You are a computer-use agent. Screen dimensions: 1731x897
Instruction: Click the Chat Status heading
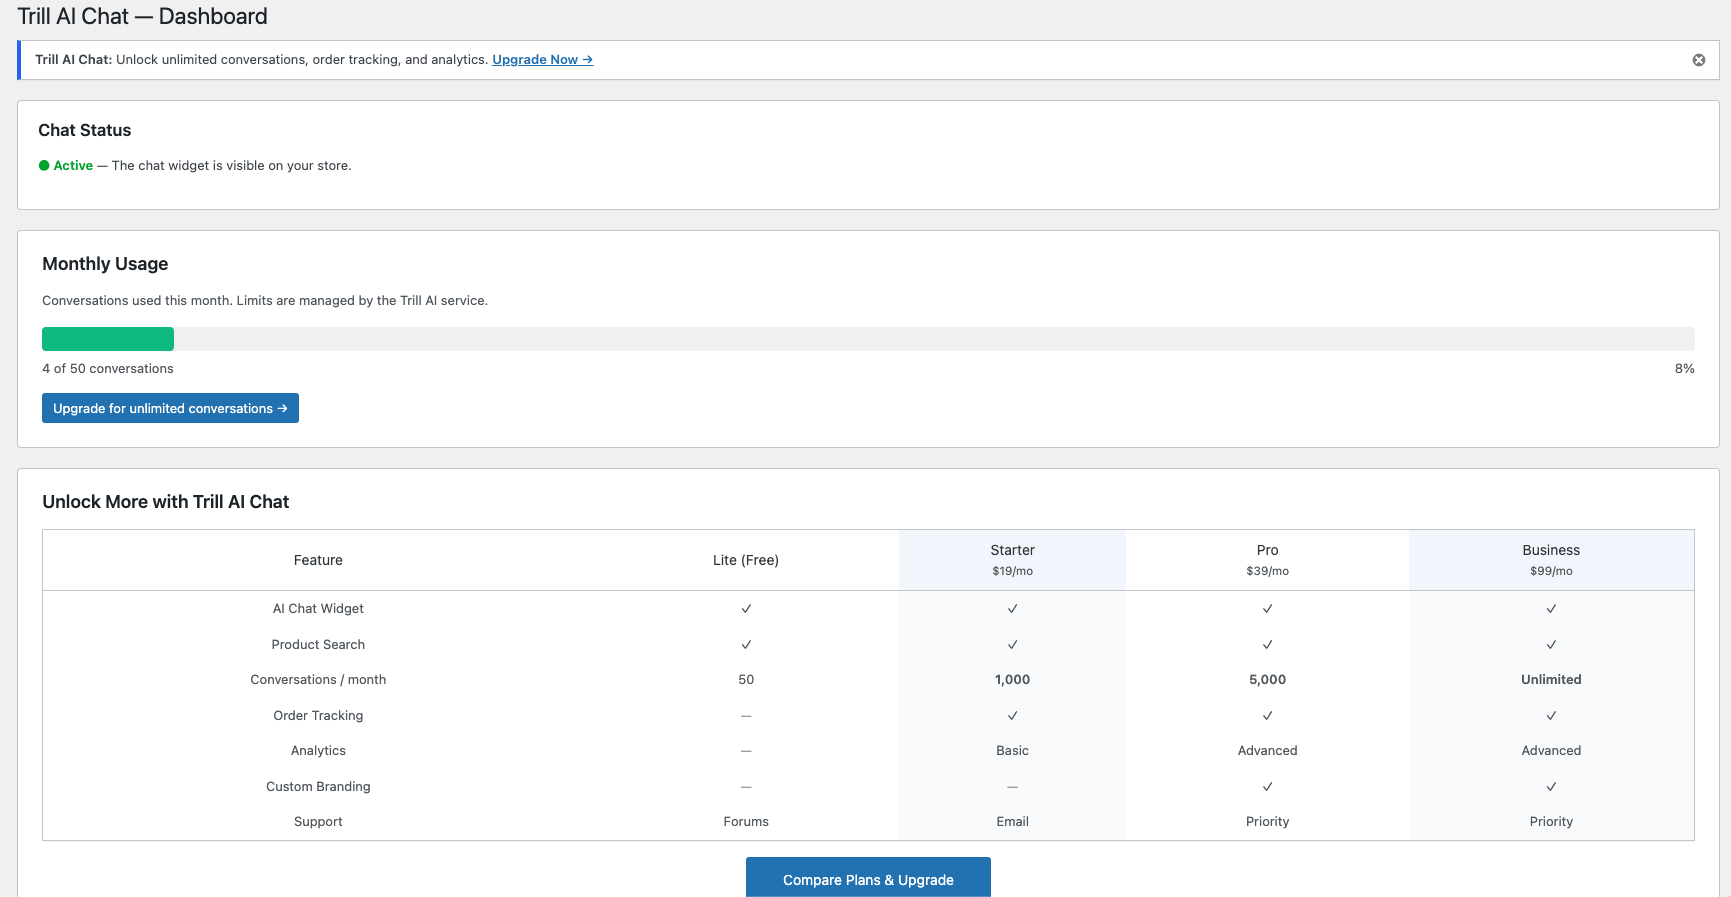(85, 130)
